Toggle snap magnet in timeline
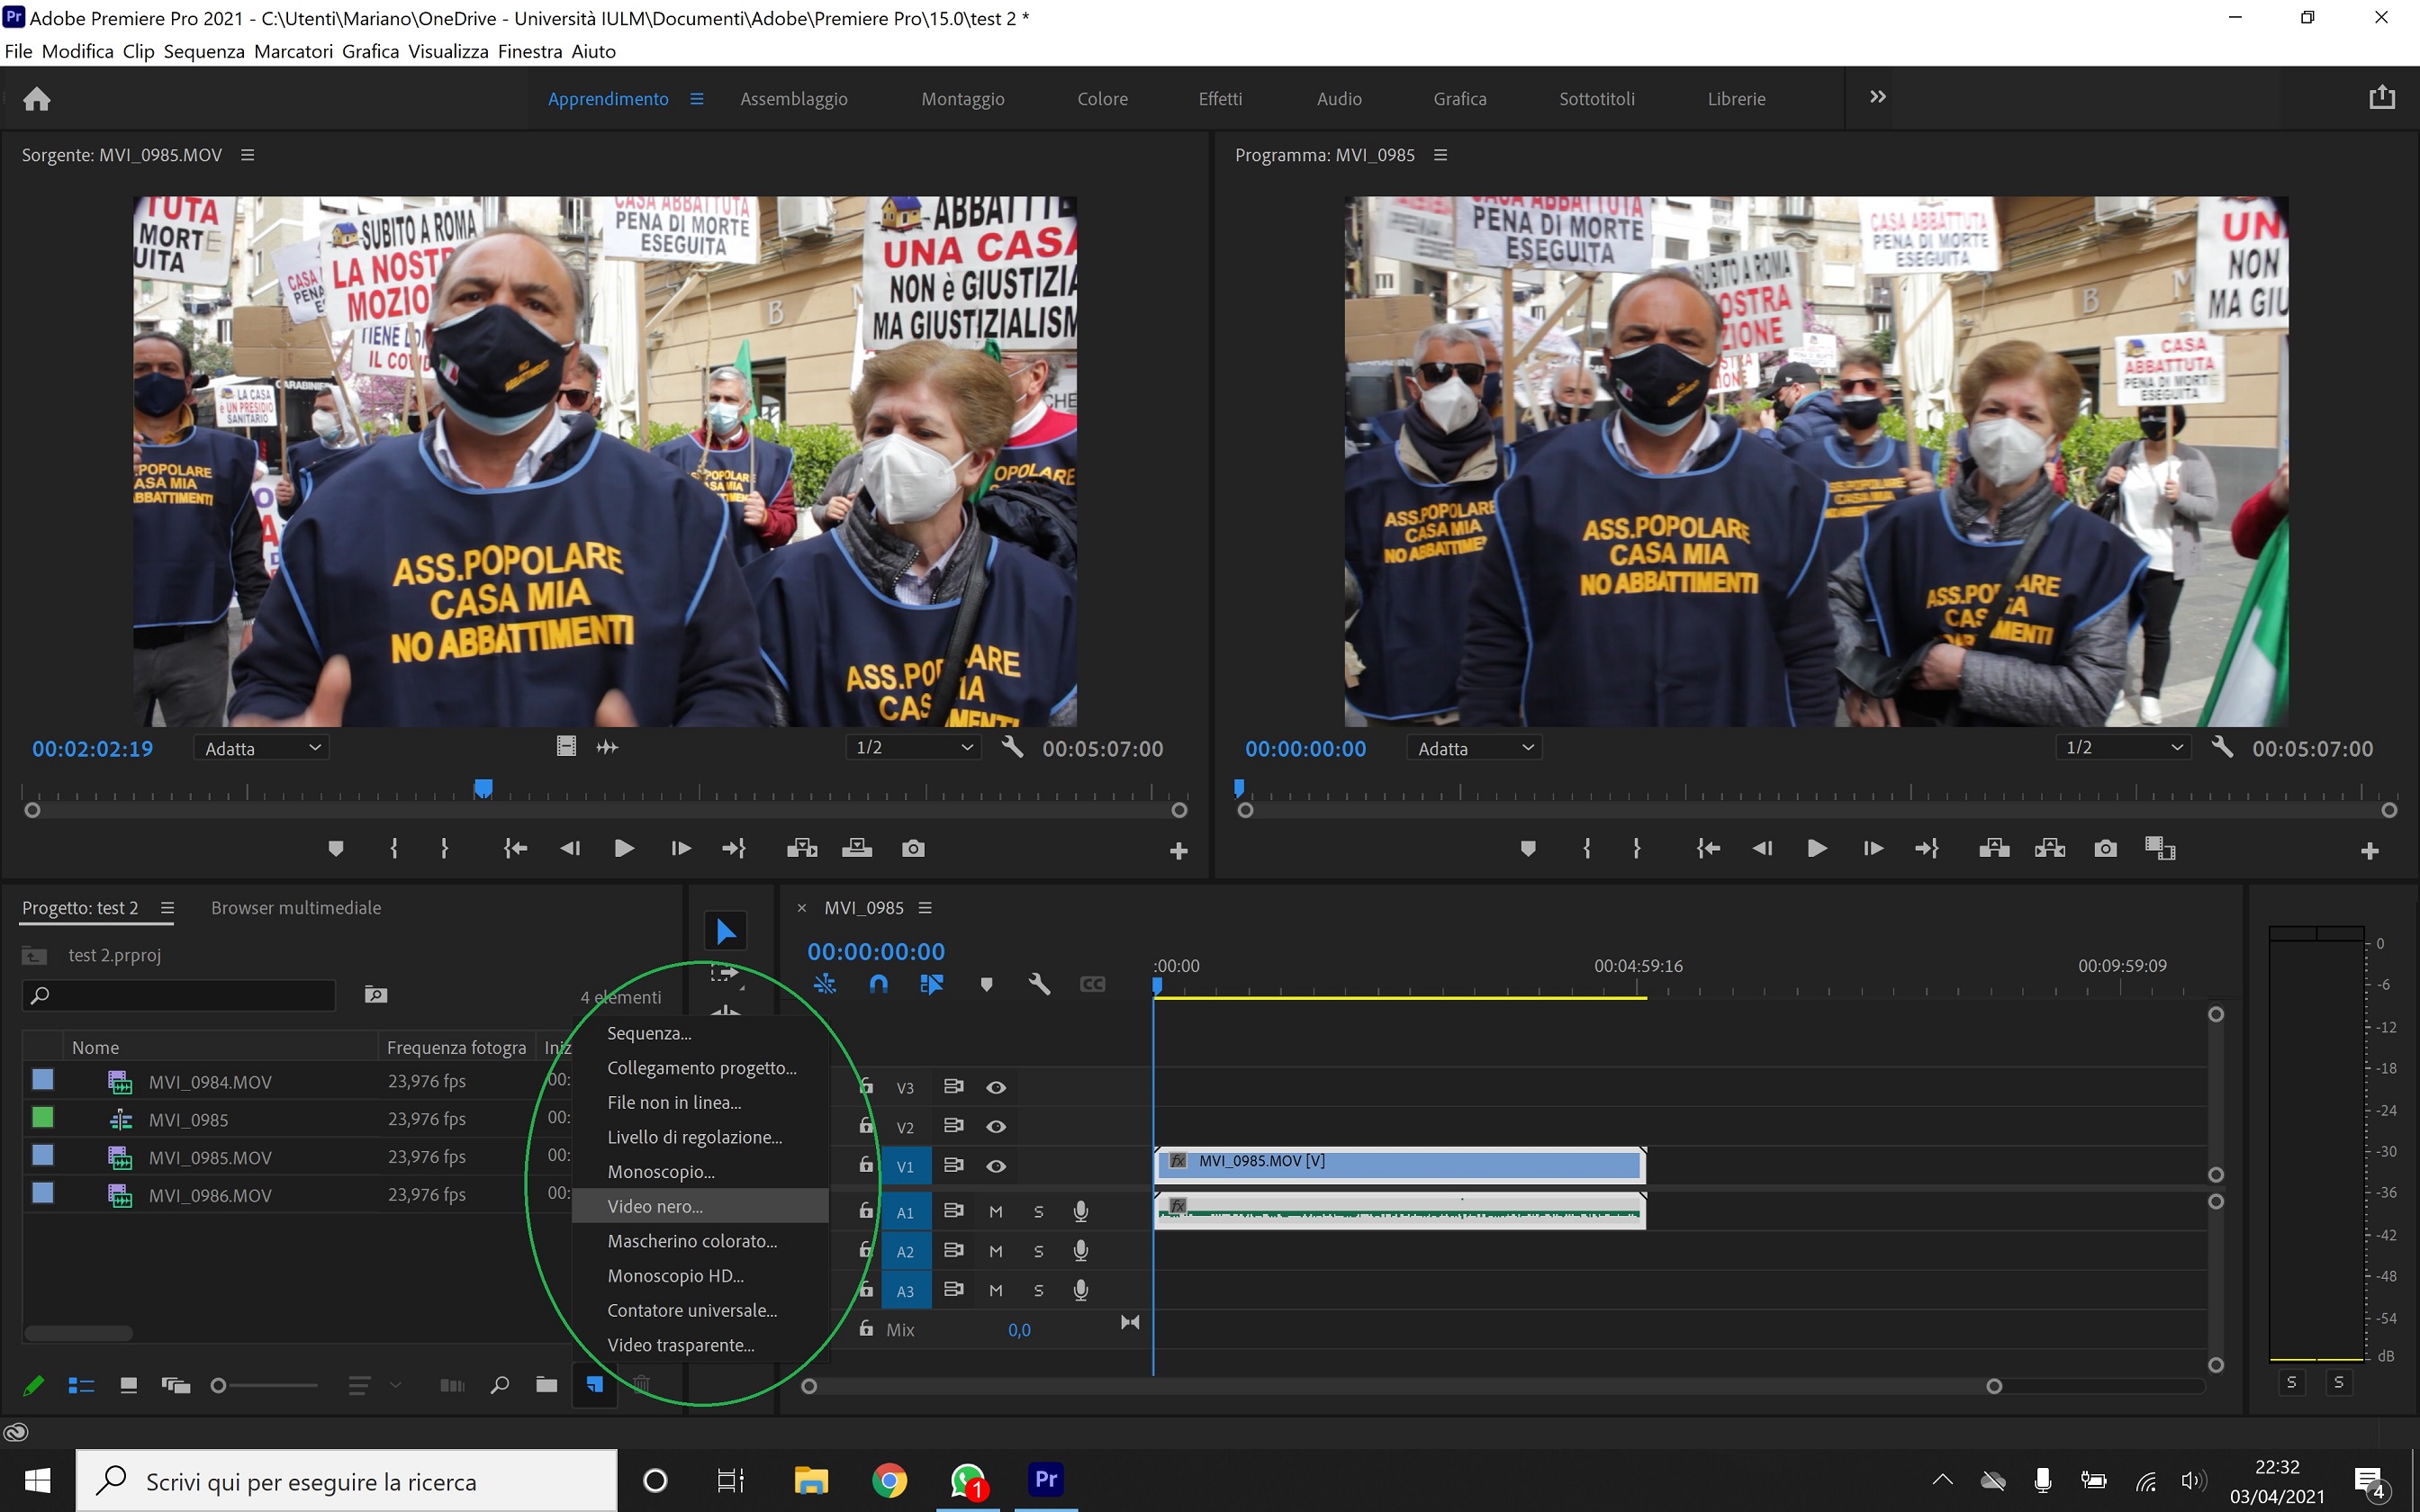This screenshot has height=1512, width=2420. (878, 984)
